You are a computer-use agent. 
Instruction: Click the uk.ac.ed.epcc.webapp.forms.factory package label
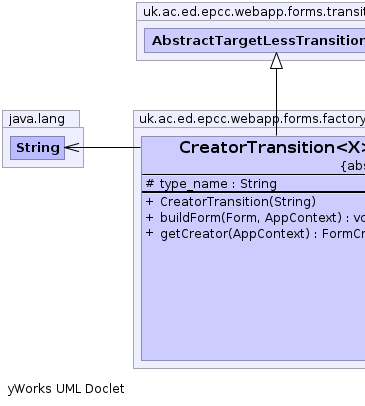tap(252, 119)
